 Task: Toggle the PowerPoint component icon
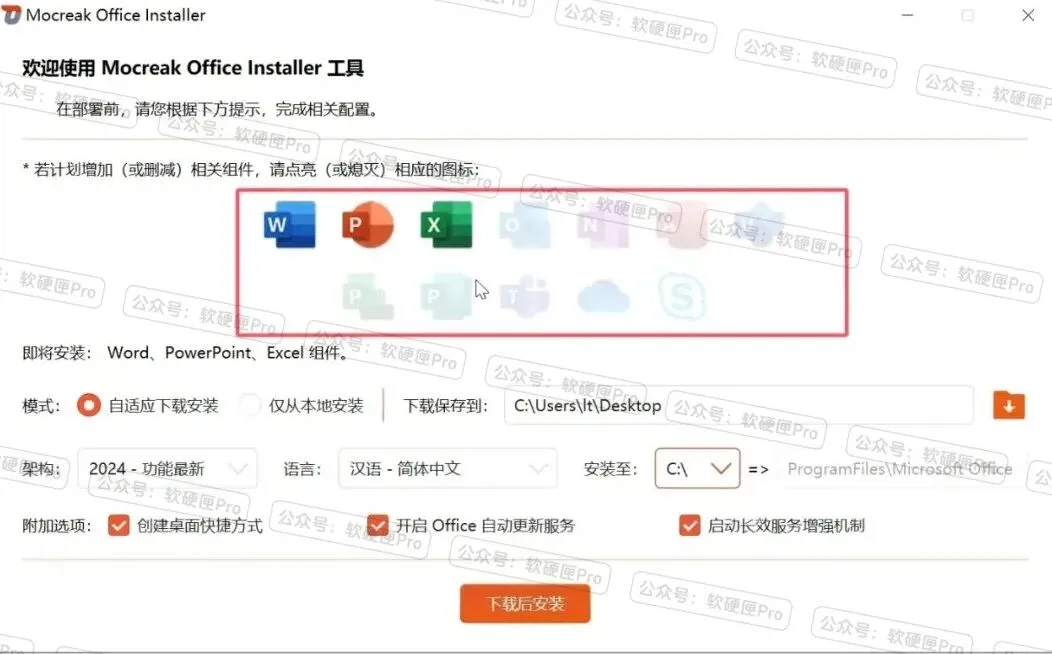pyautogui.click(x=368, y=224)
